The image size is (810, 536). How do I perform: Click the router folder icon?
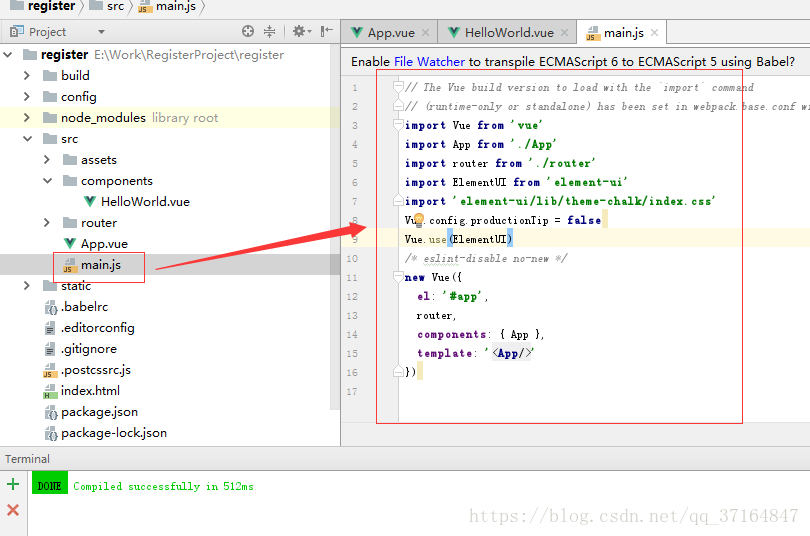pyautogui.click(x=70, y=223)
